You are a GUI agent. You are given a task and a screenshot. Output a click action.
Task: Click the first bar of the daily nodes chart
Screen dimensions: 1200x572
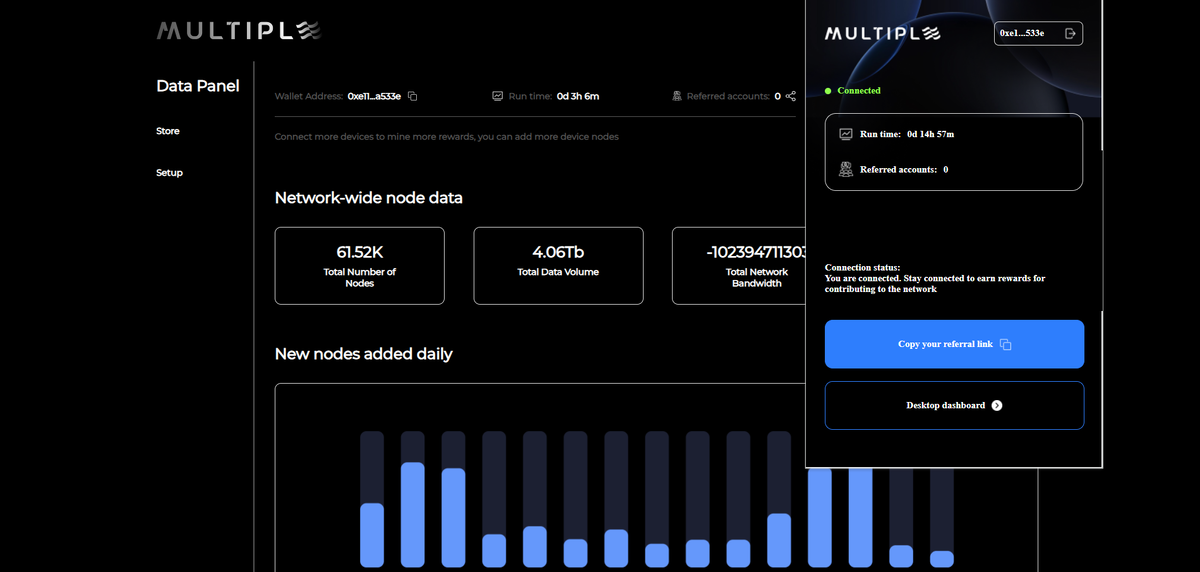[372, 535]
